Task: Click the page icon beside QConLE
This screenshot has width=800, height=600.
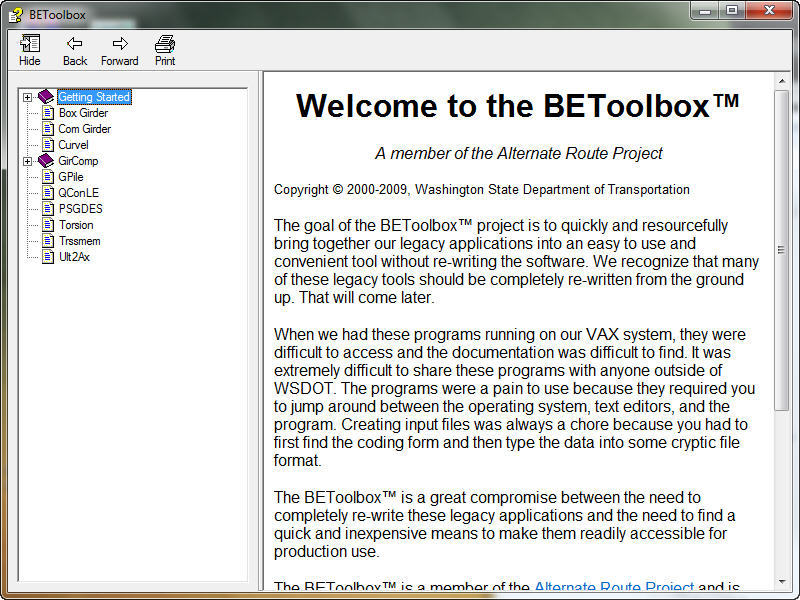Action: pyautogui.click(x=48, y=193)
